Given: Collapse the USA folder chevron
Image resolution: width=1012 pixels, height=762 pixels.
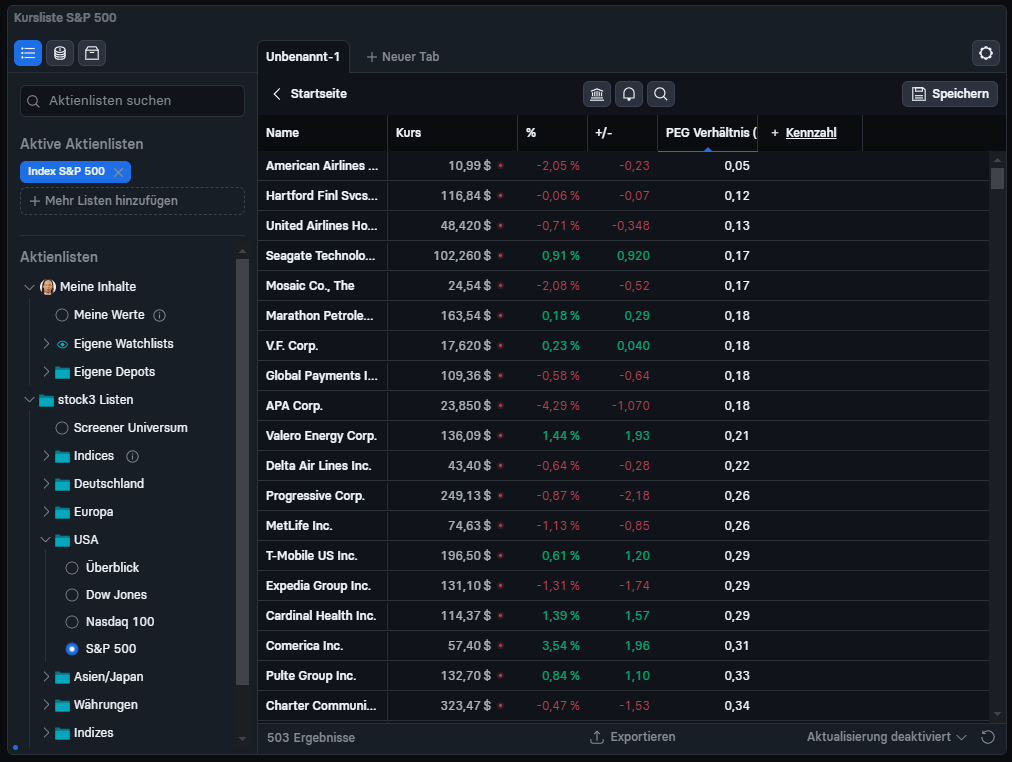Looking at the screenshot, I should click(45, 539).
